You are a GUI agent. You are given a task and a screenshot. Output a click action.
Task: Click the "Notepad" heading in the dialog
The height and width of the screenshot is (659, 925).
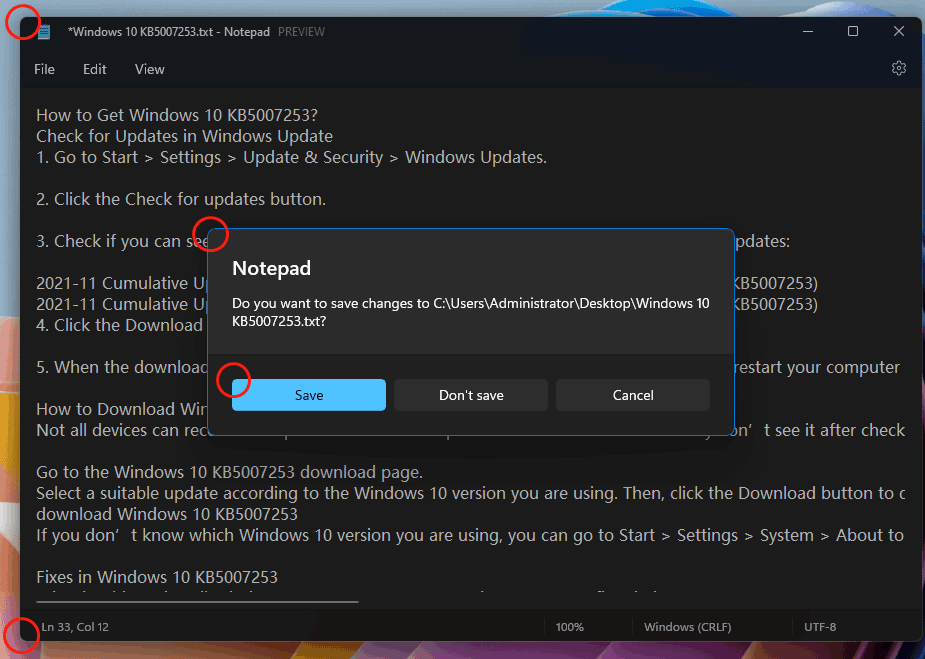pos(271,268)
